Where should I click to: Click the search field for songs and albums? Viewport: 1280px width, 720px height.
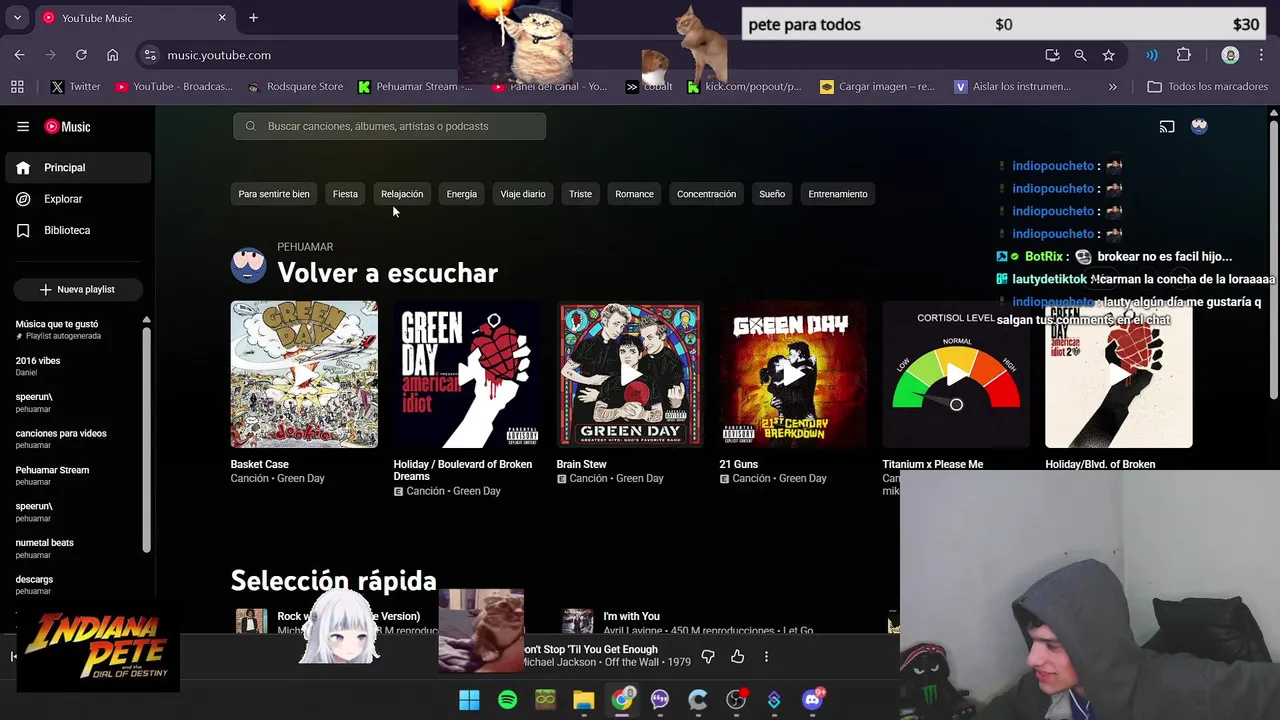[390, 126]
